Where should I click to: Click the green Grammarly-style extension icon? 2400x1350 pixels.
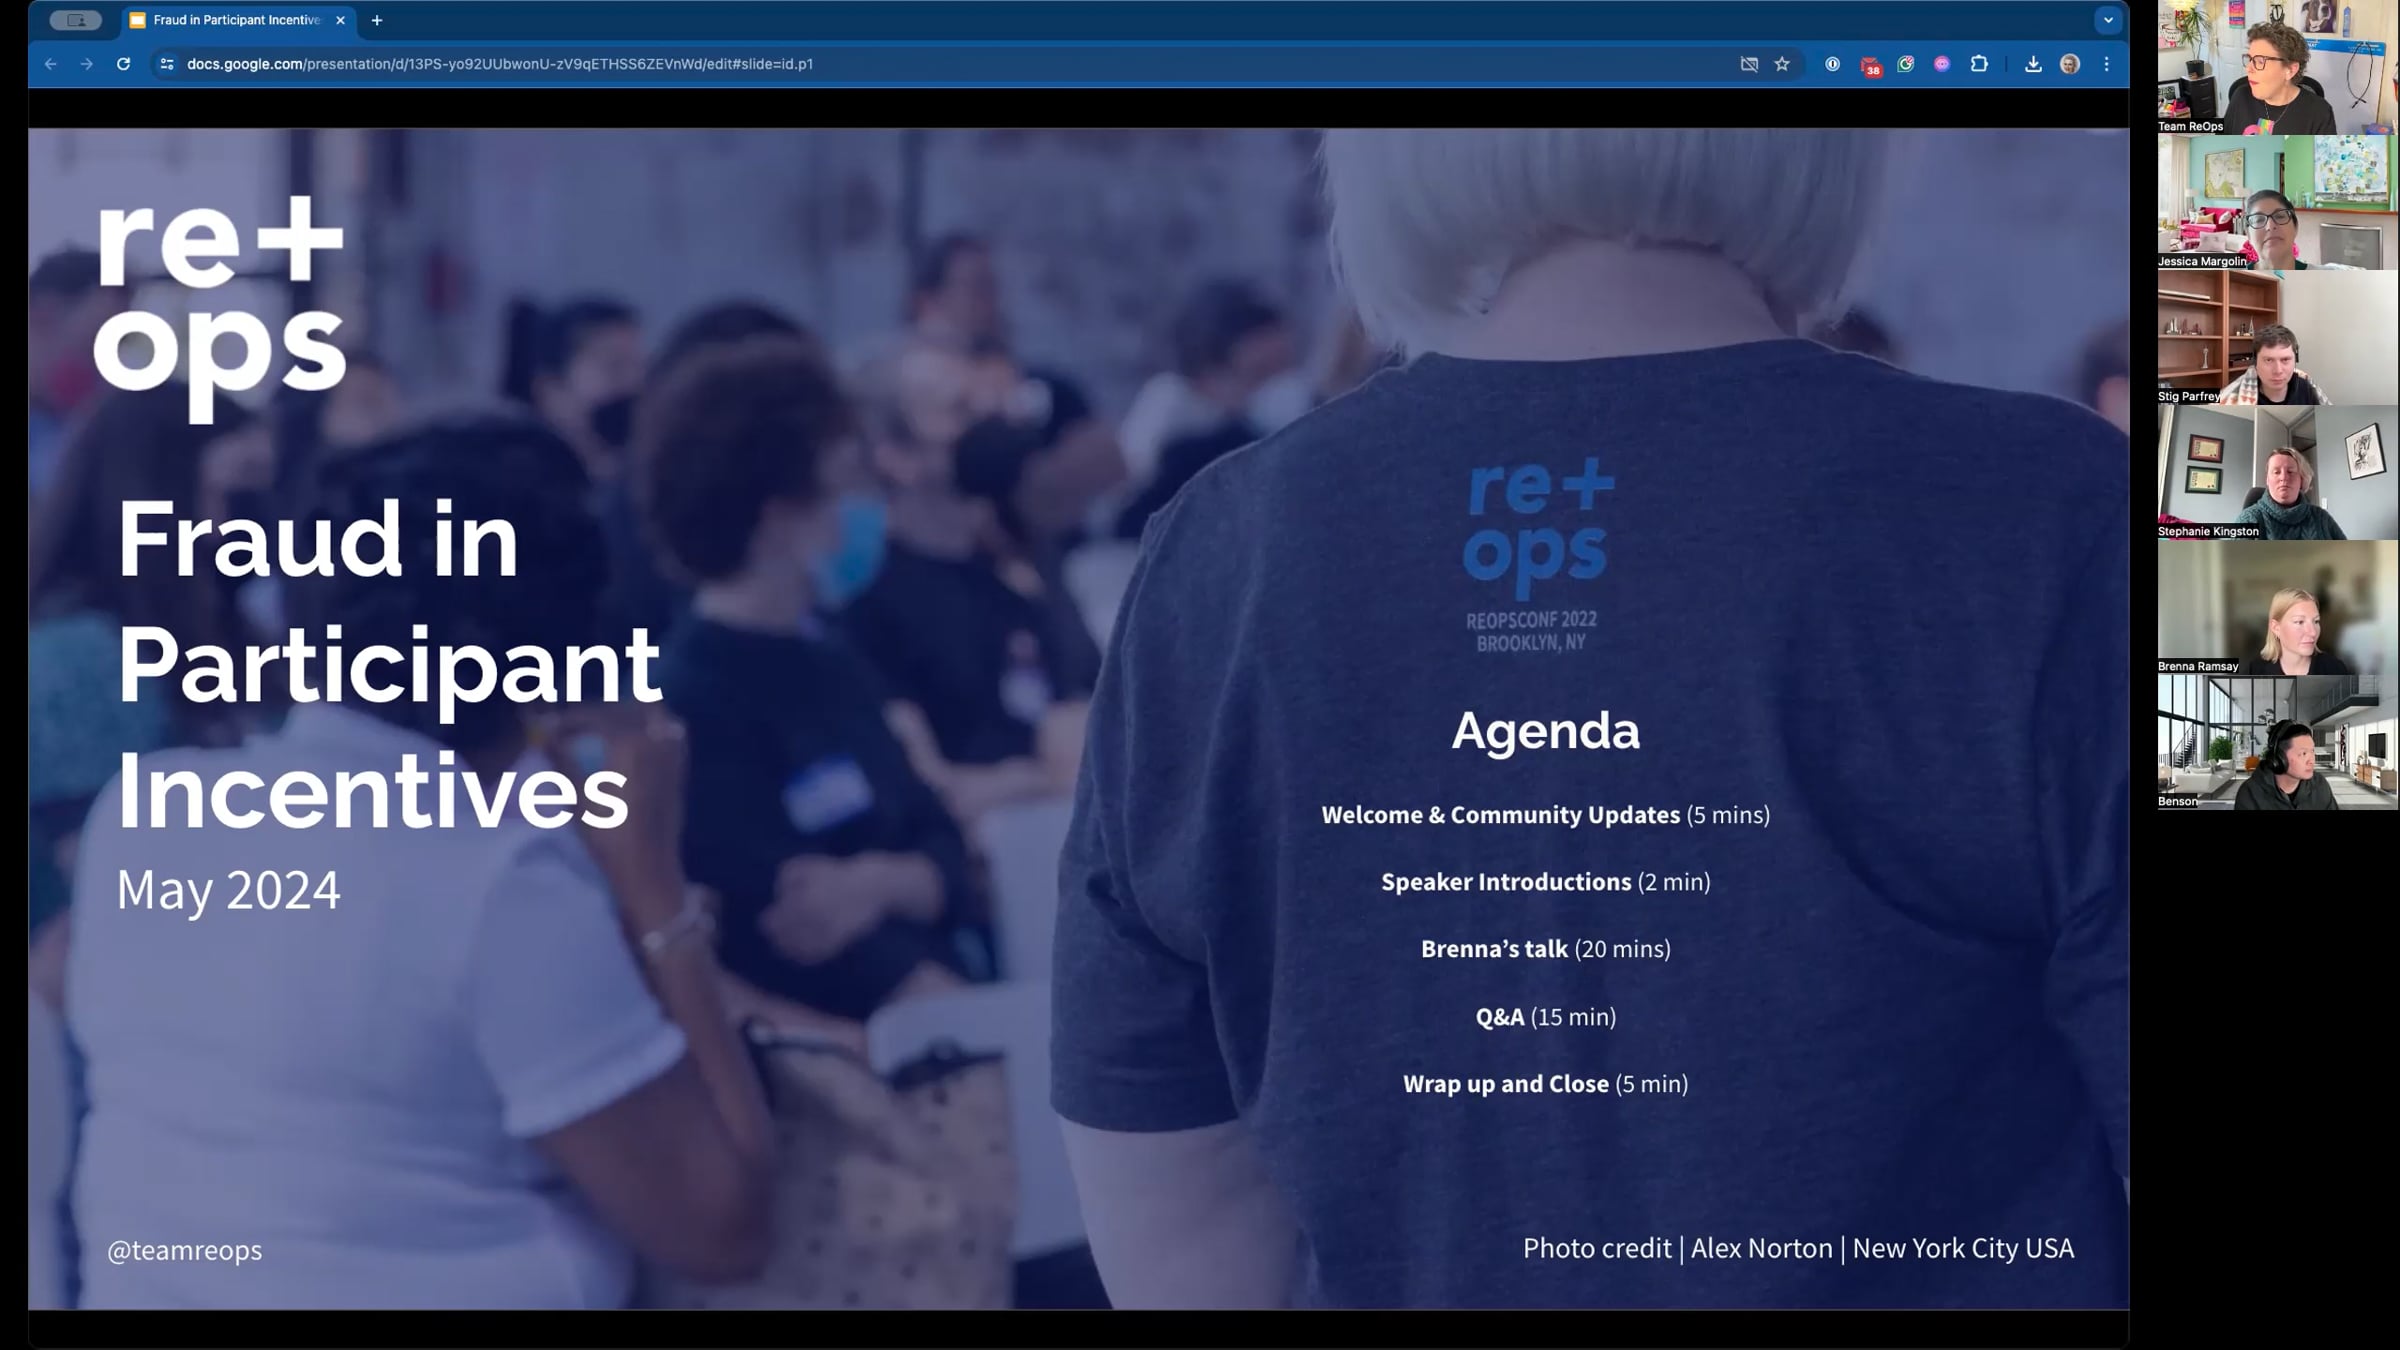1906,64
